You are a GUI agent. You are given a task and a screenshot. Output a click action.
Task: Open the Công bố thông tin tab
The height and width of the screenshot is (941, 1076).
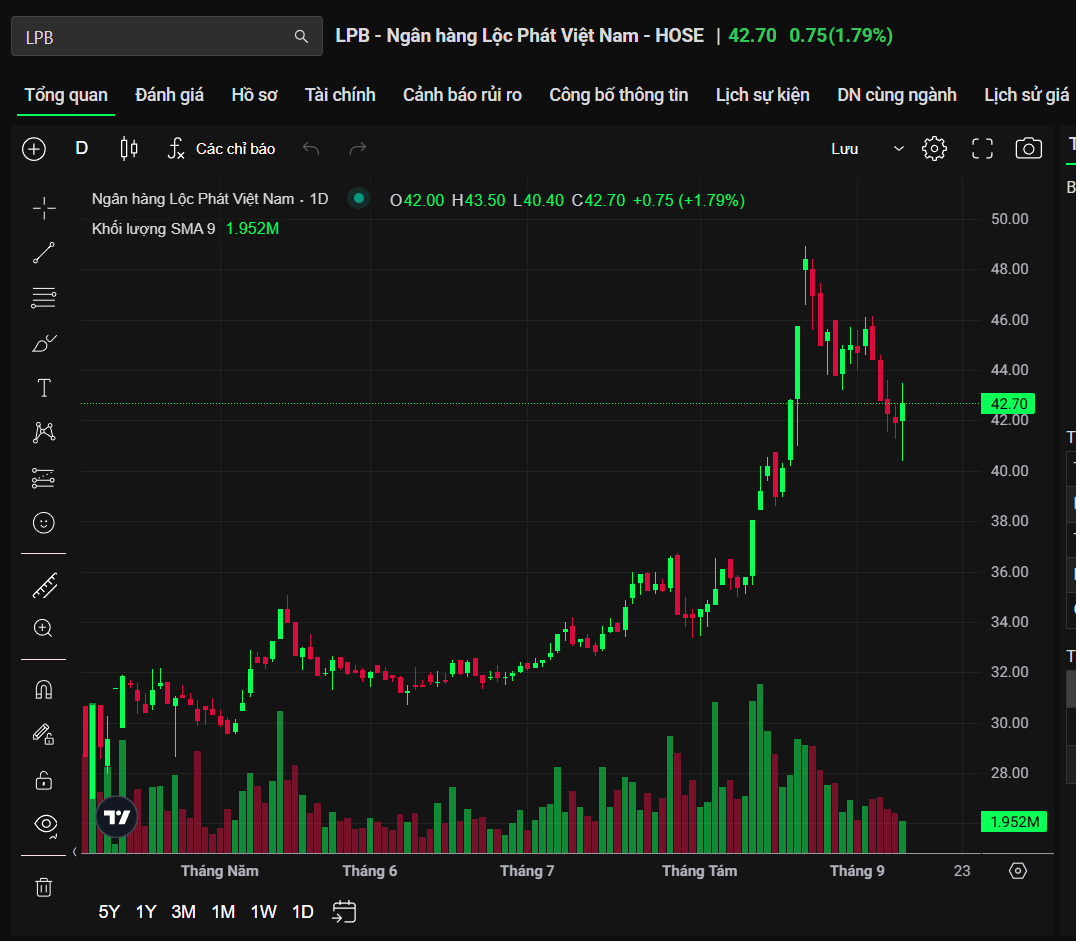(x=618, y=95)
